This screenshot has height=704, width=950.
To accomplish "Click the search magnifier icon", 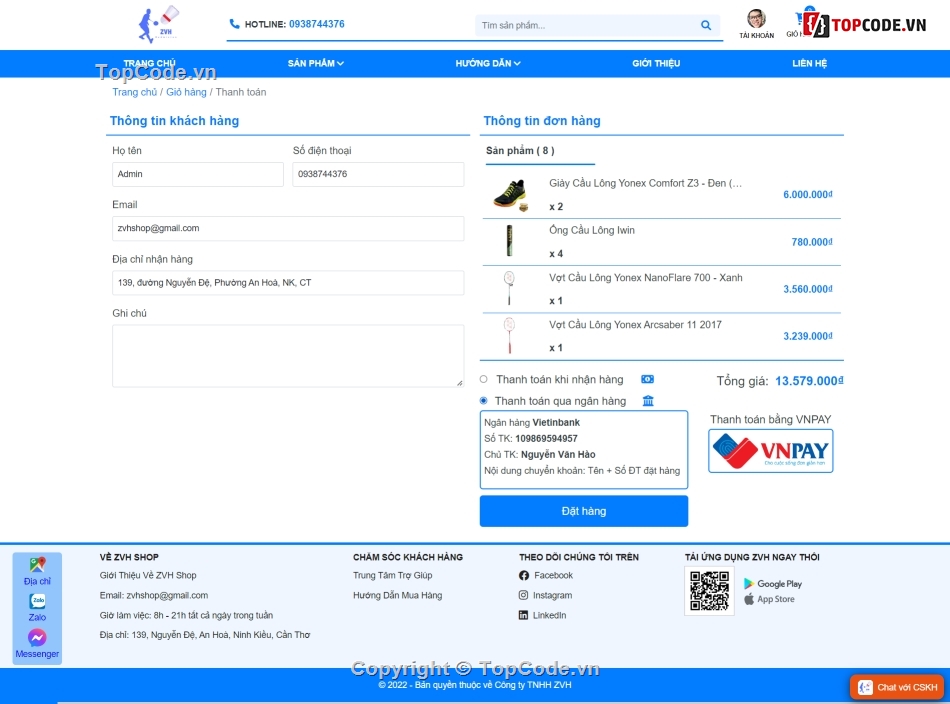I will pos(706,25).
